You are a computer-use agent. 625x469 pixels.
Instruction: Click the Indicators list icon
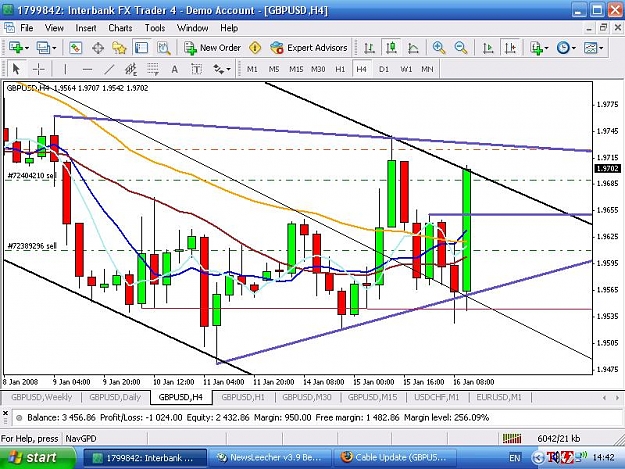(536, 48)
